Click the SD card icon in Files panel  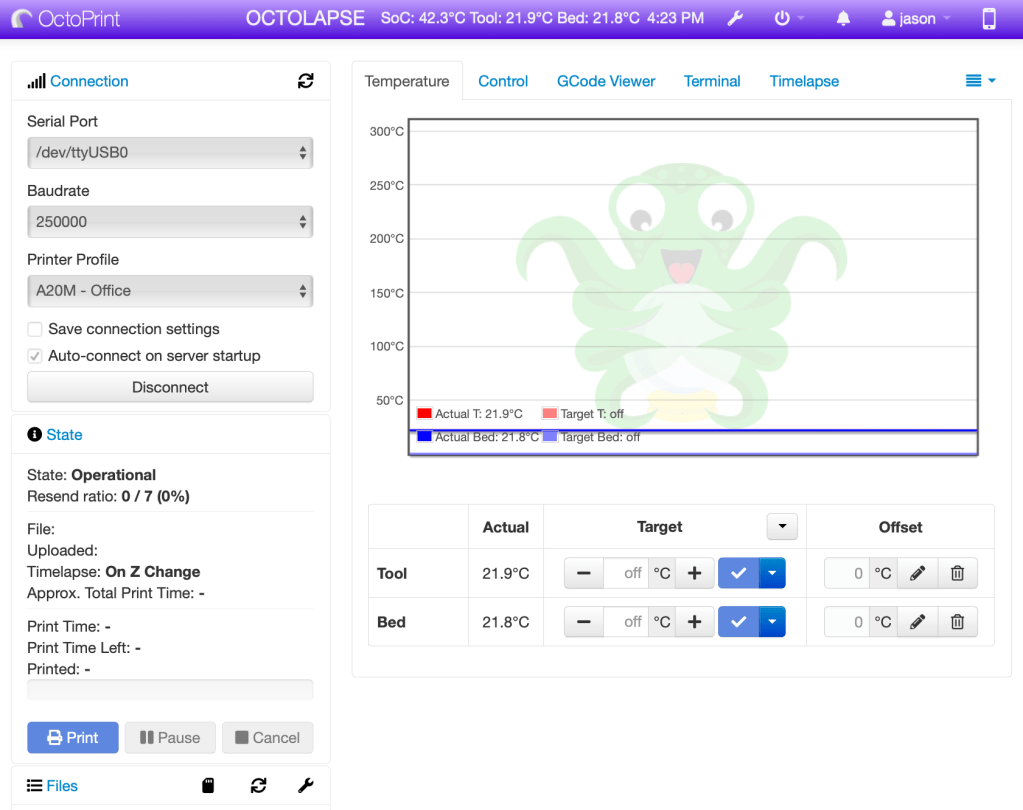pyautogui.click(x=207, y=785)
